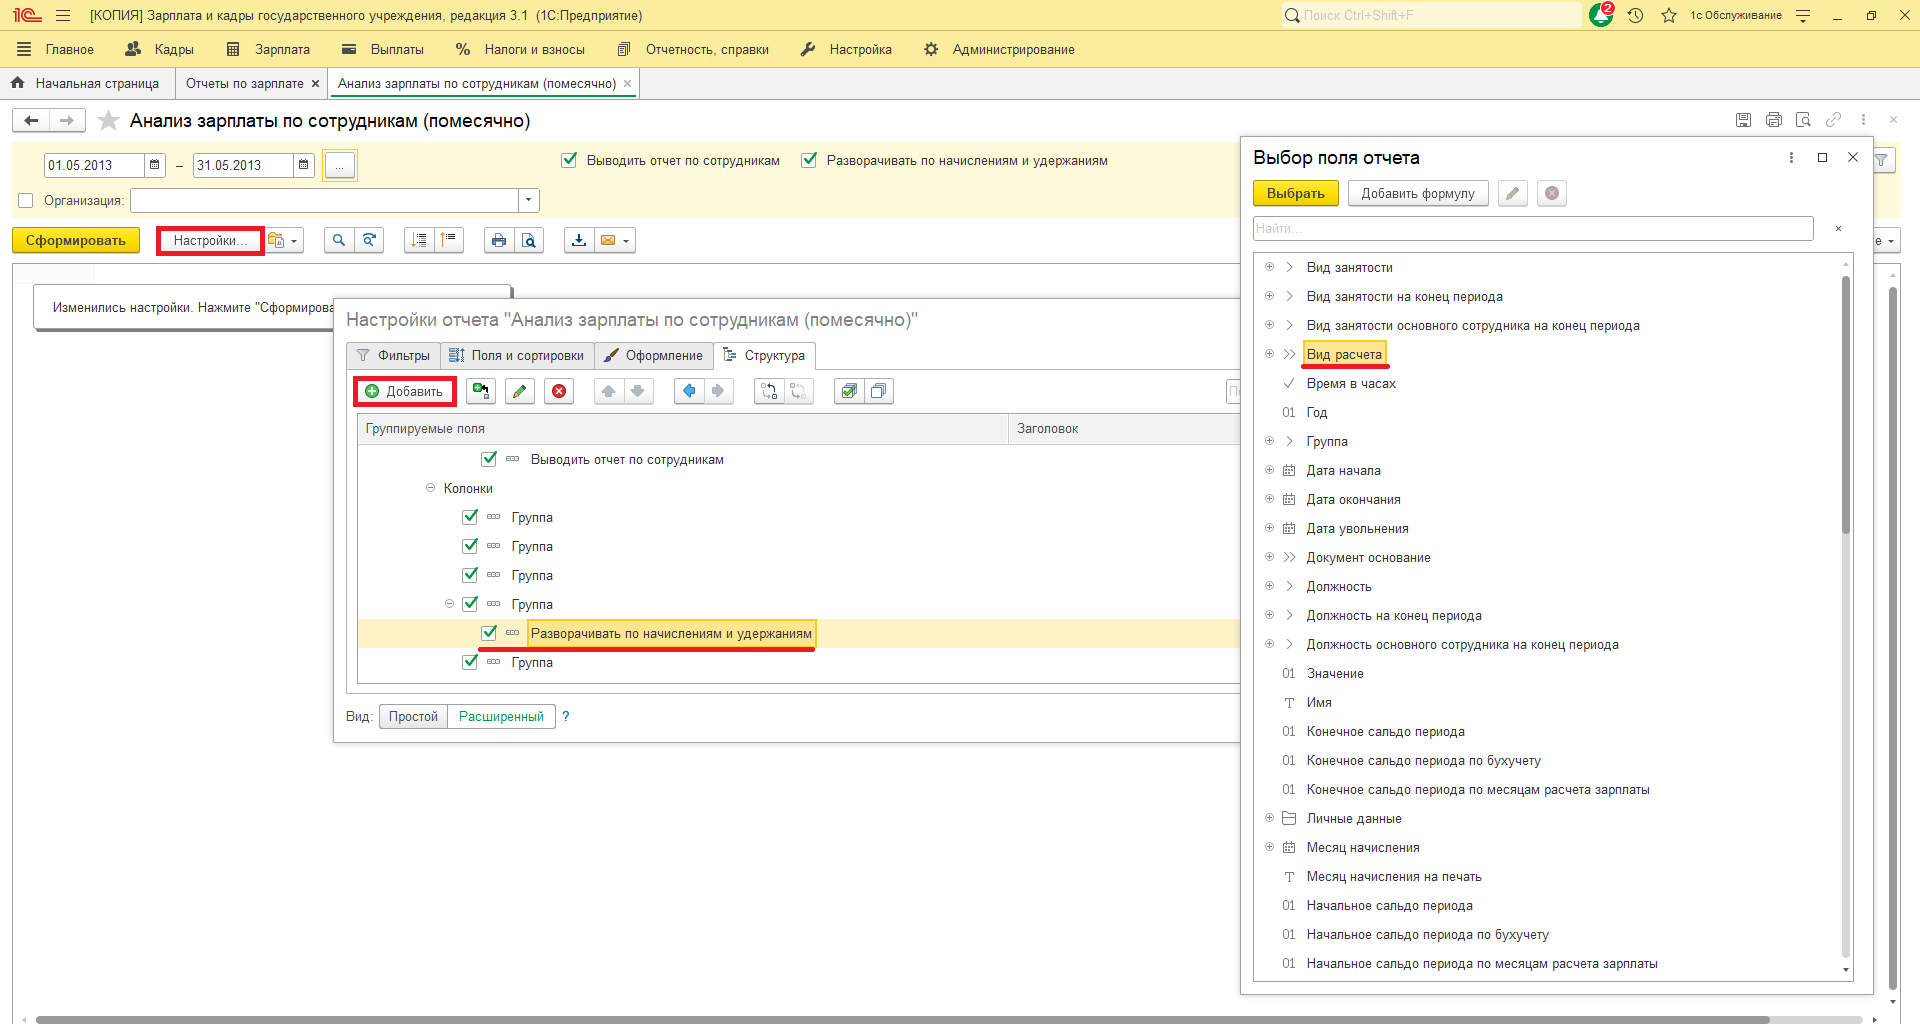This screenshot has width=1920, height=1024.
Task: Expand the 'Вид расчета' field node
Action: coord(1269,354)
